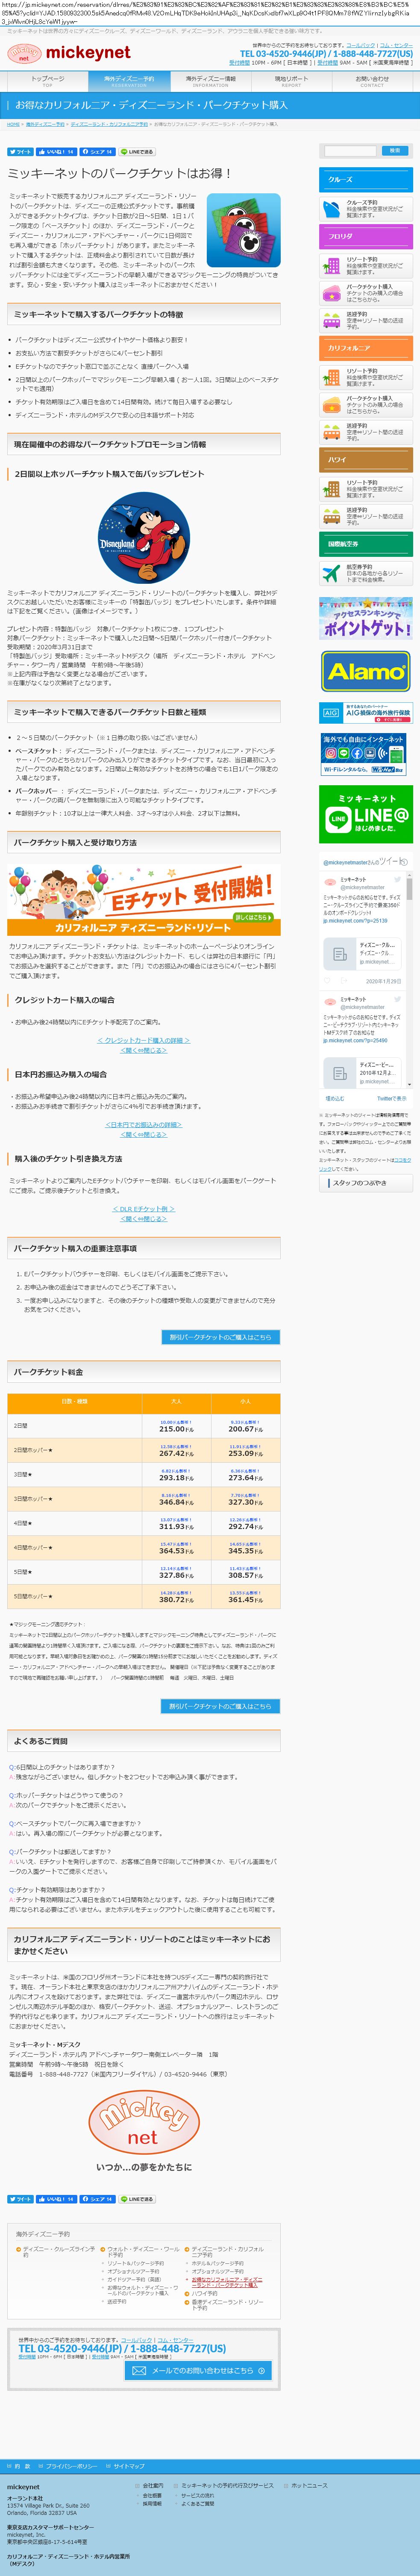The width and height of the screenshot is (420, 2576).
Task: Select the pink Florida park ticket icon
Action: (x=331, y=292)
